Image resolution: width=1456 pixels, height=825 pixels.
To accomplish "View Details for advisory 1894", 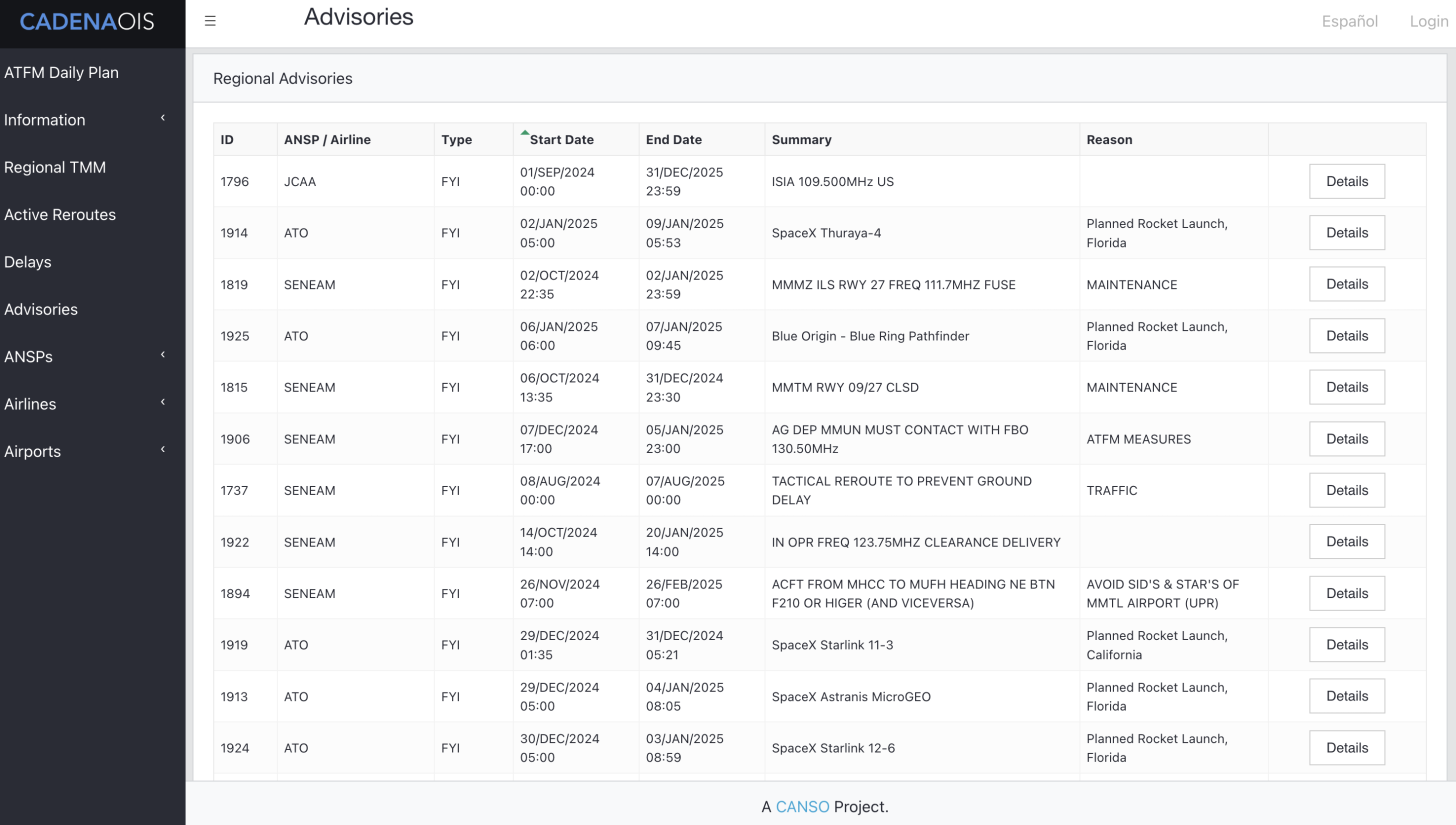I will coord(1347,594).
